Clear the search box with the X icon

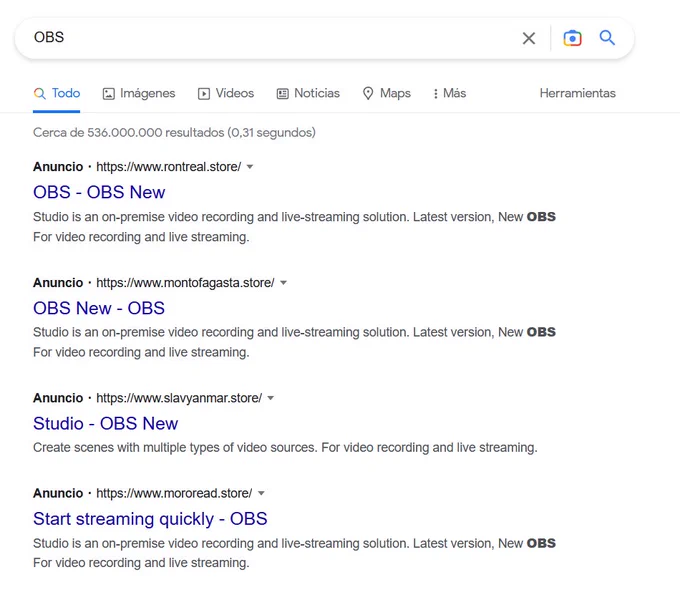529,38
